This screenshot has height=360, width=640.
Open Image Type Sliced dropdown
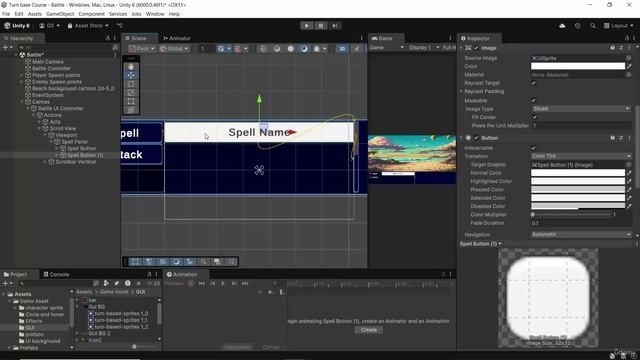point(581,109)
